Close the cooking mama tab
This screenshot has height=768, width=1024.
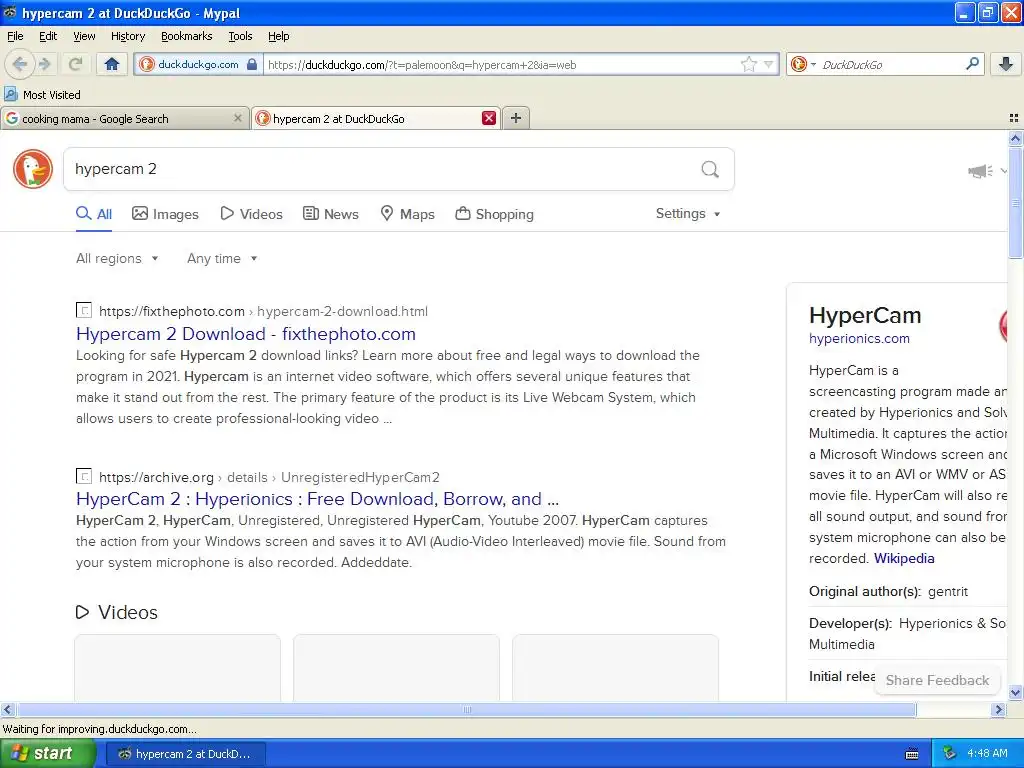click(238, 118)
